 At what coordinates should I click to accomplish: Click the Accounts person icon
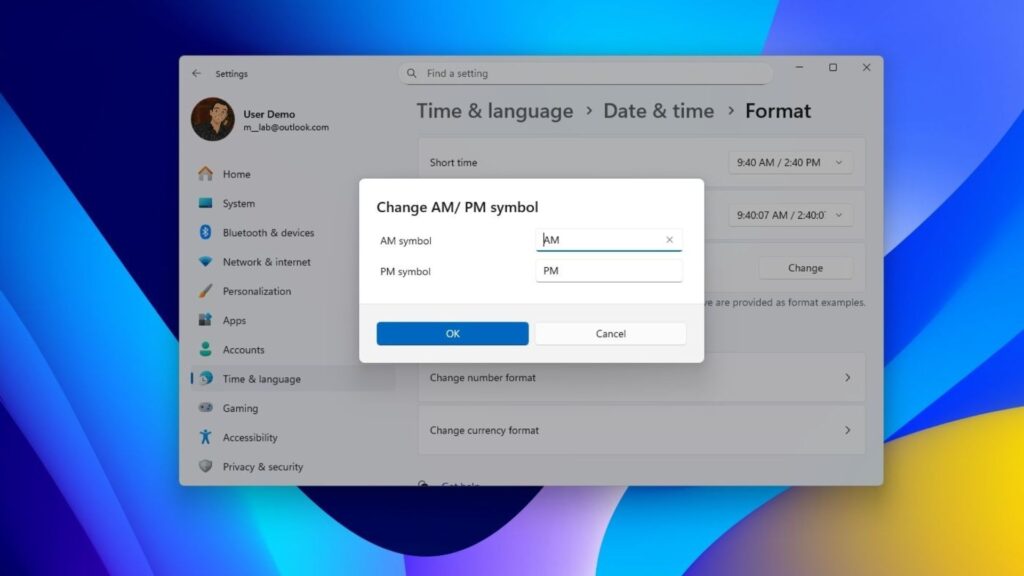click(206, 349)
